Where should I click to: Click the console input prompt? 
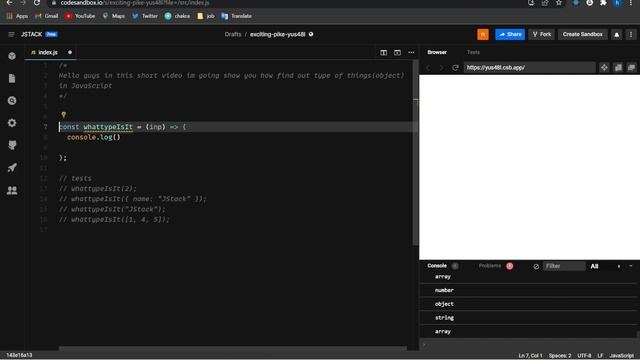point(529,345)
